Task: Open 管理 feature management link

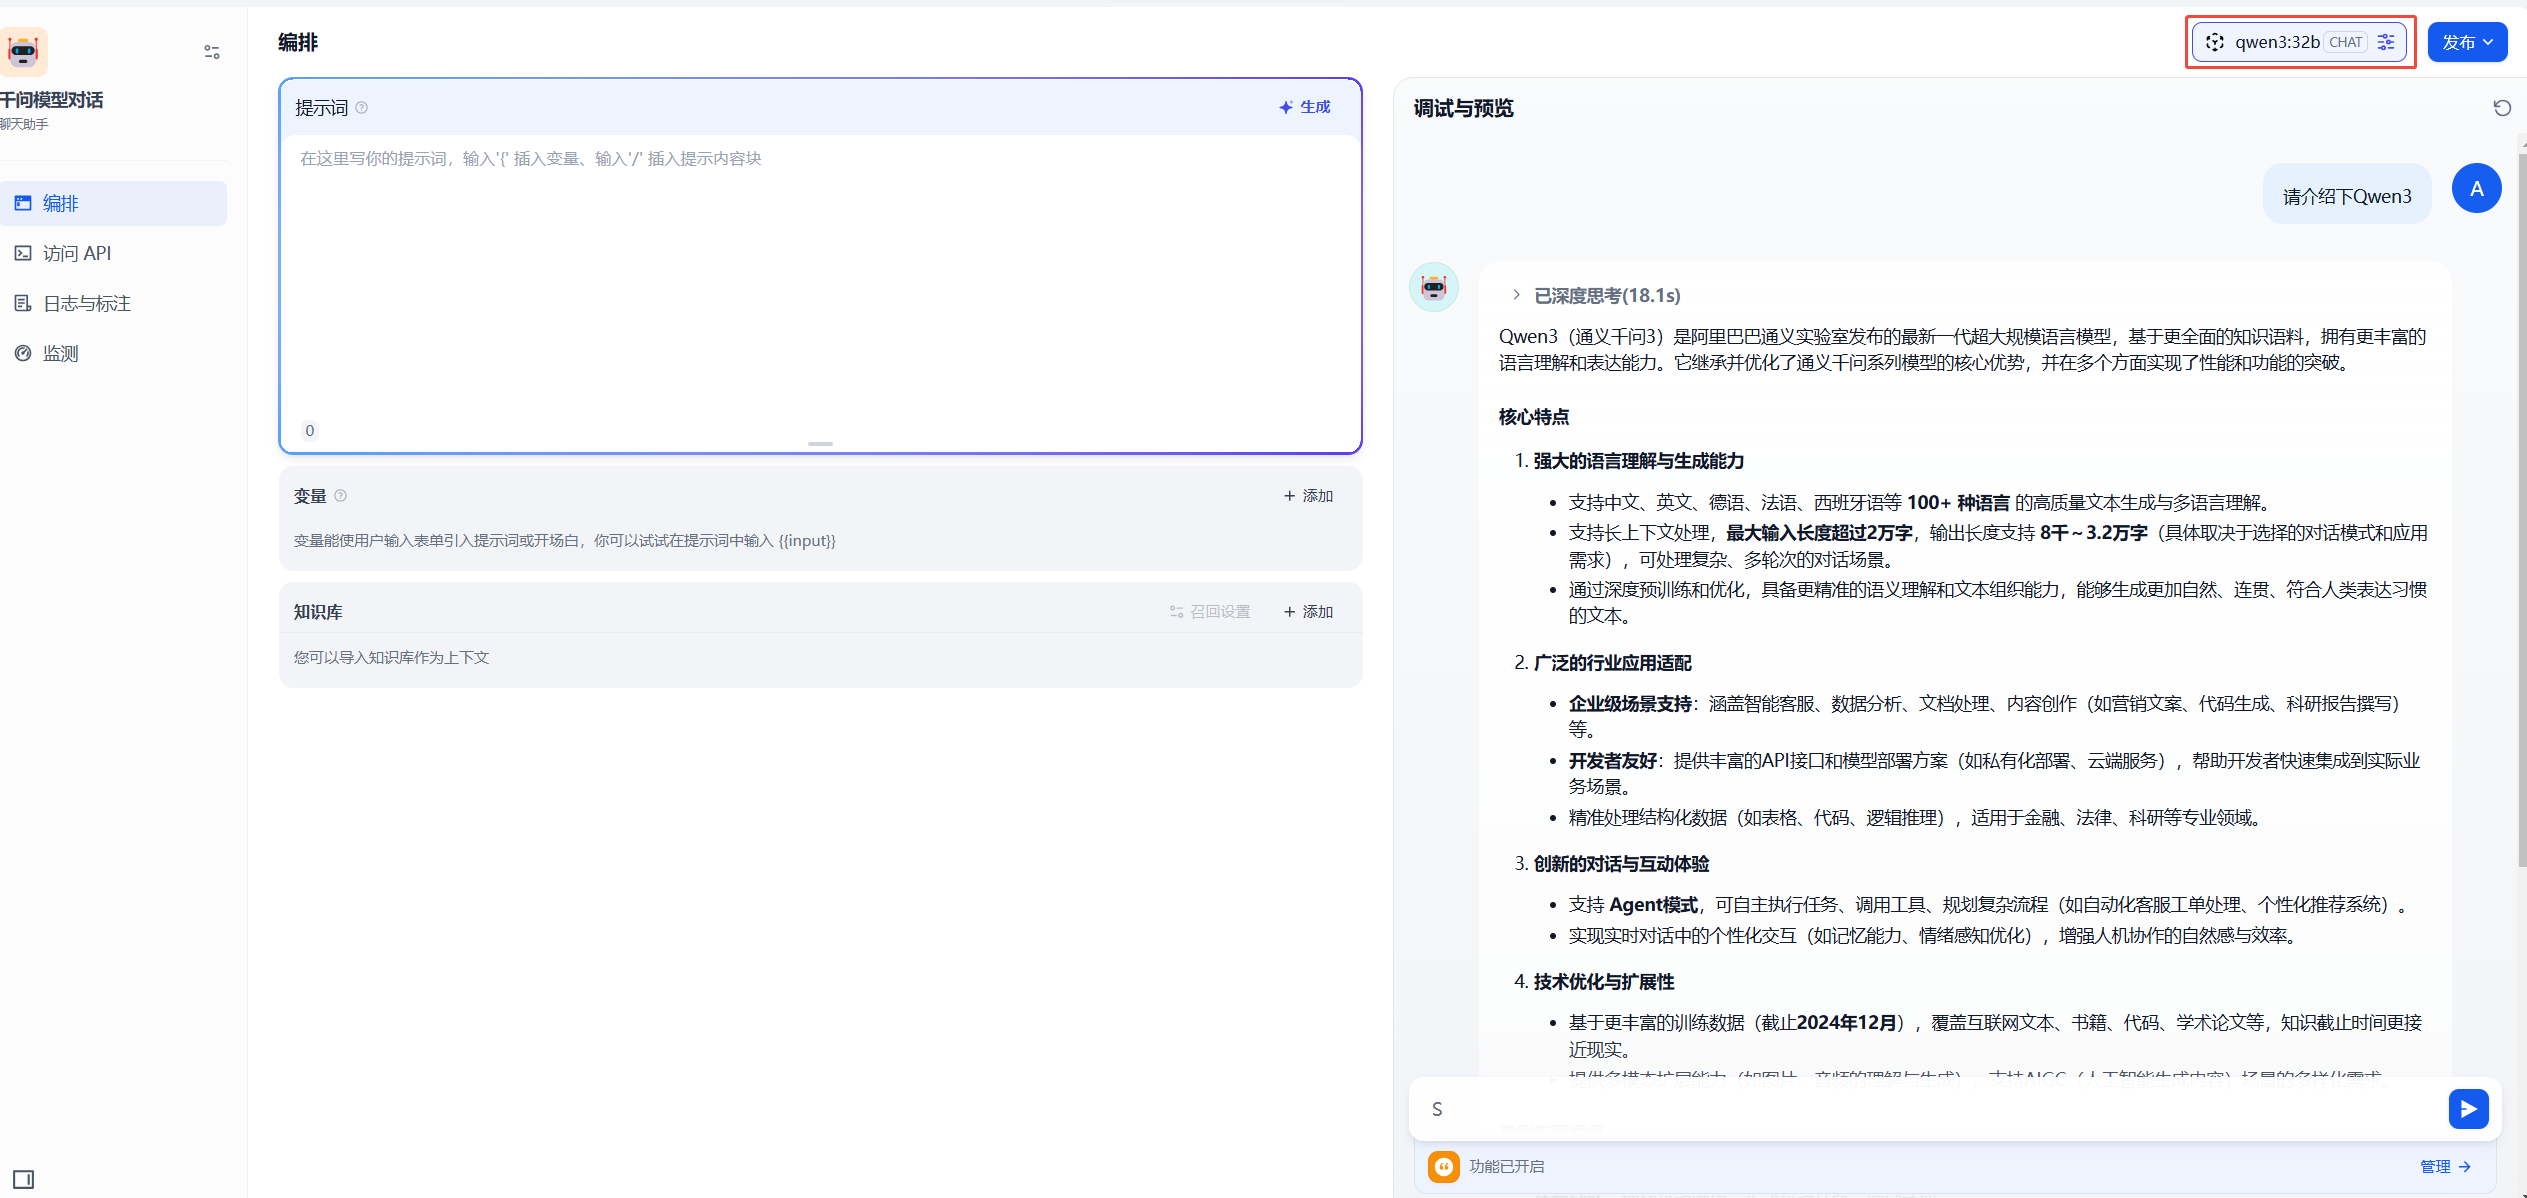Action: click(2445, 1167)
